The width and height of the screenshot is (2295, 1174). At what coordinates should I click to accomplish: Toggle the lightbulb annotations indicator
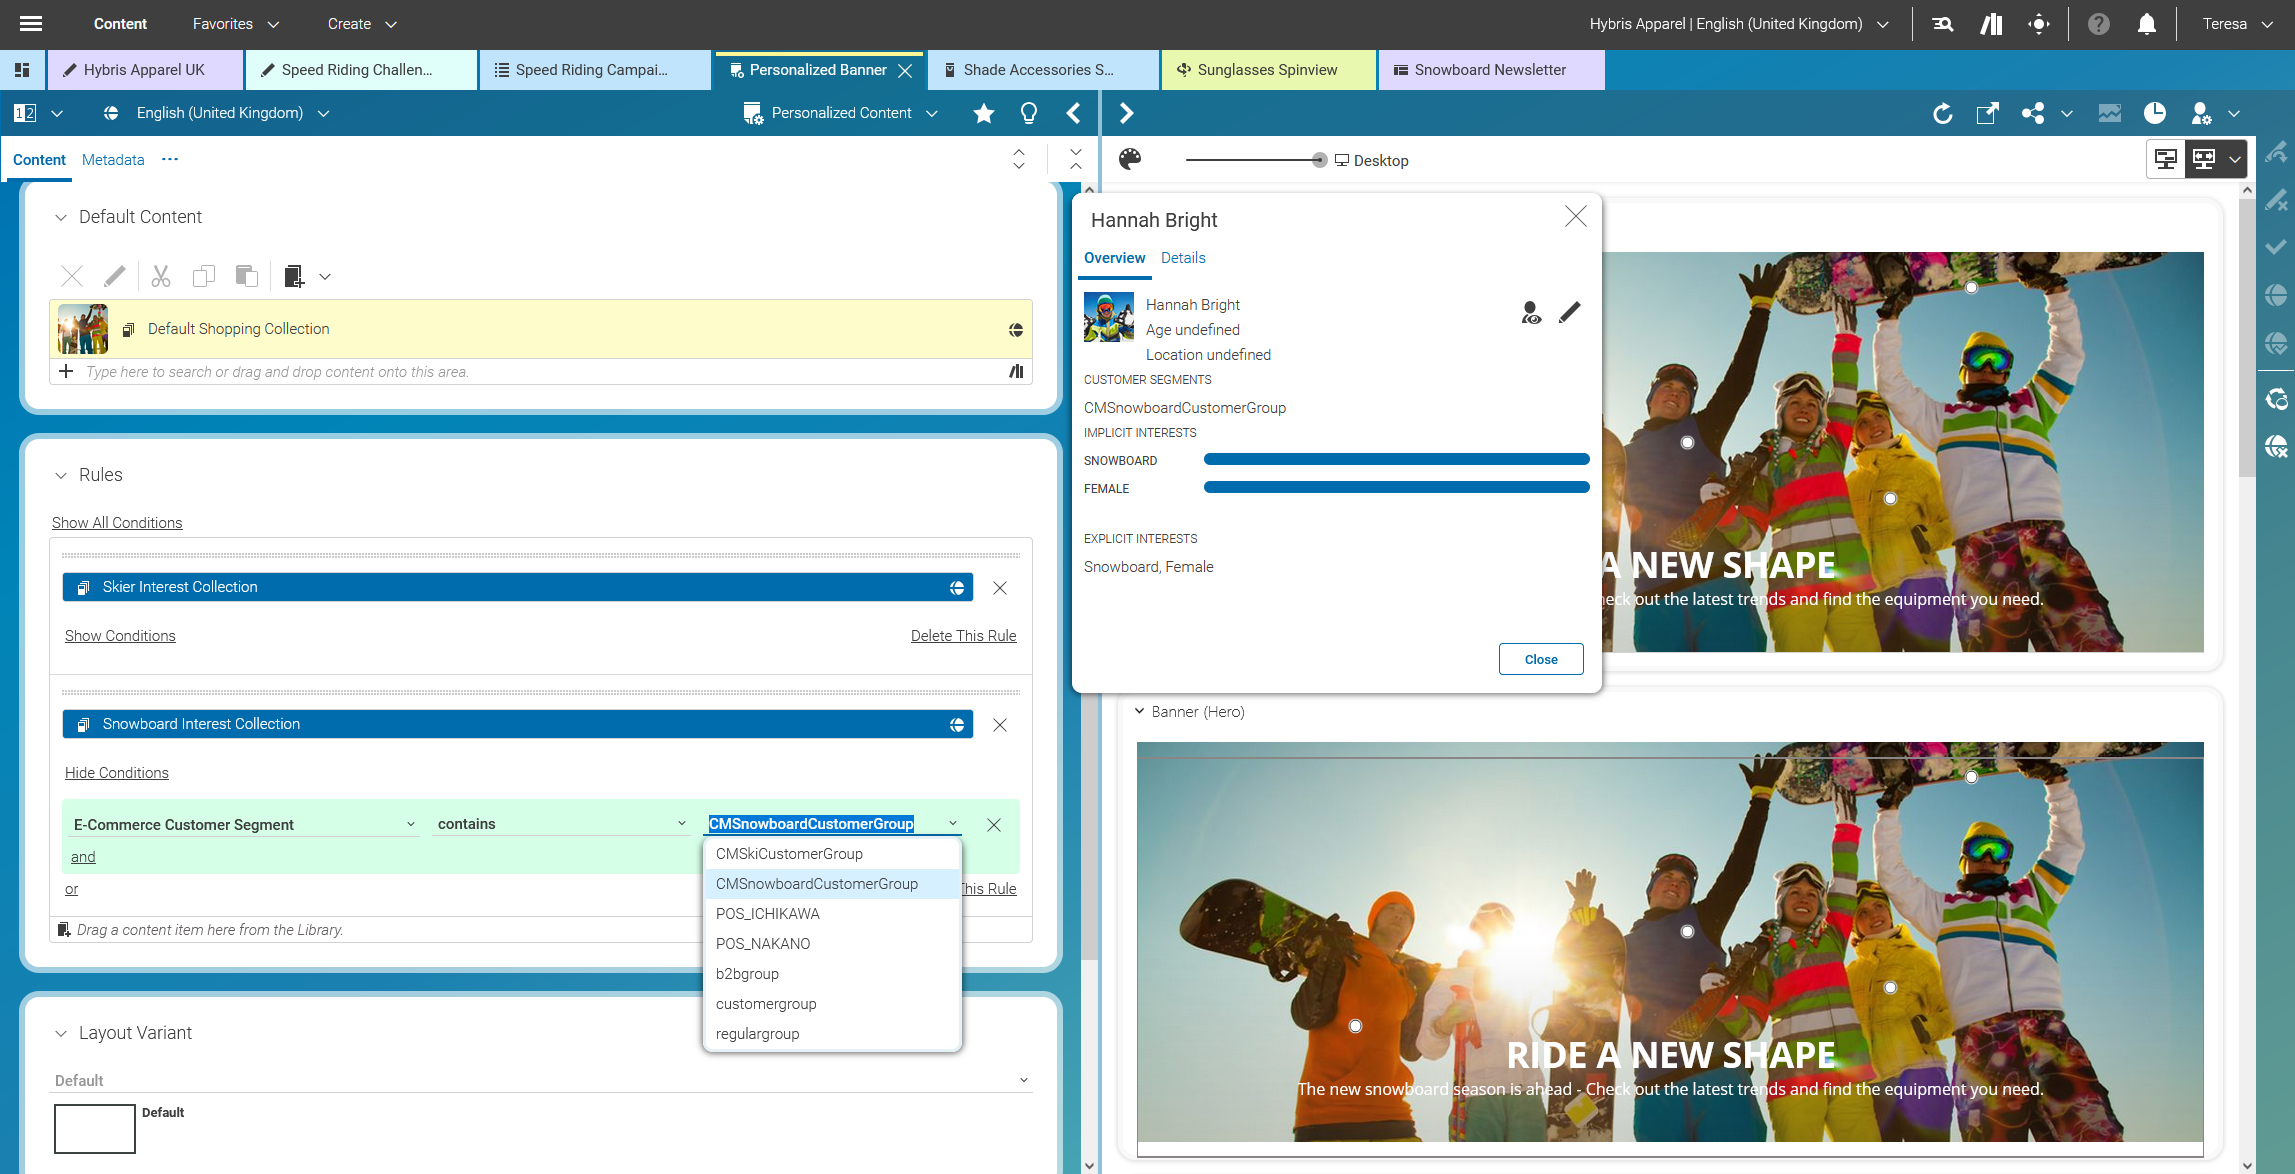click(x=1028, y=113)
